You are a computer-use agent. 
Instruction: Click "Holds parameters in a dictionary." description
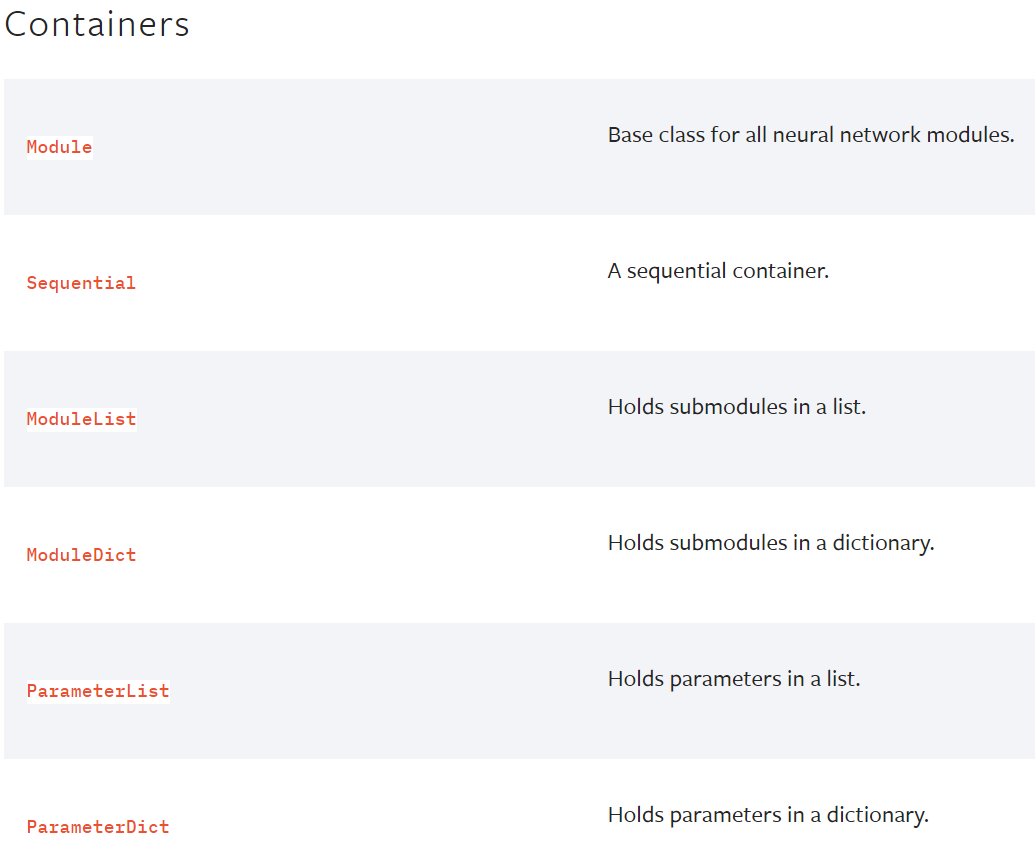coord(768,815)
